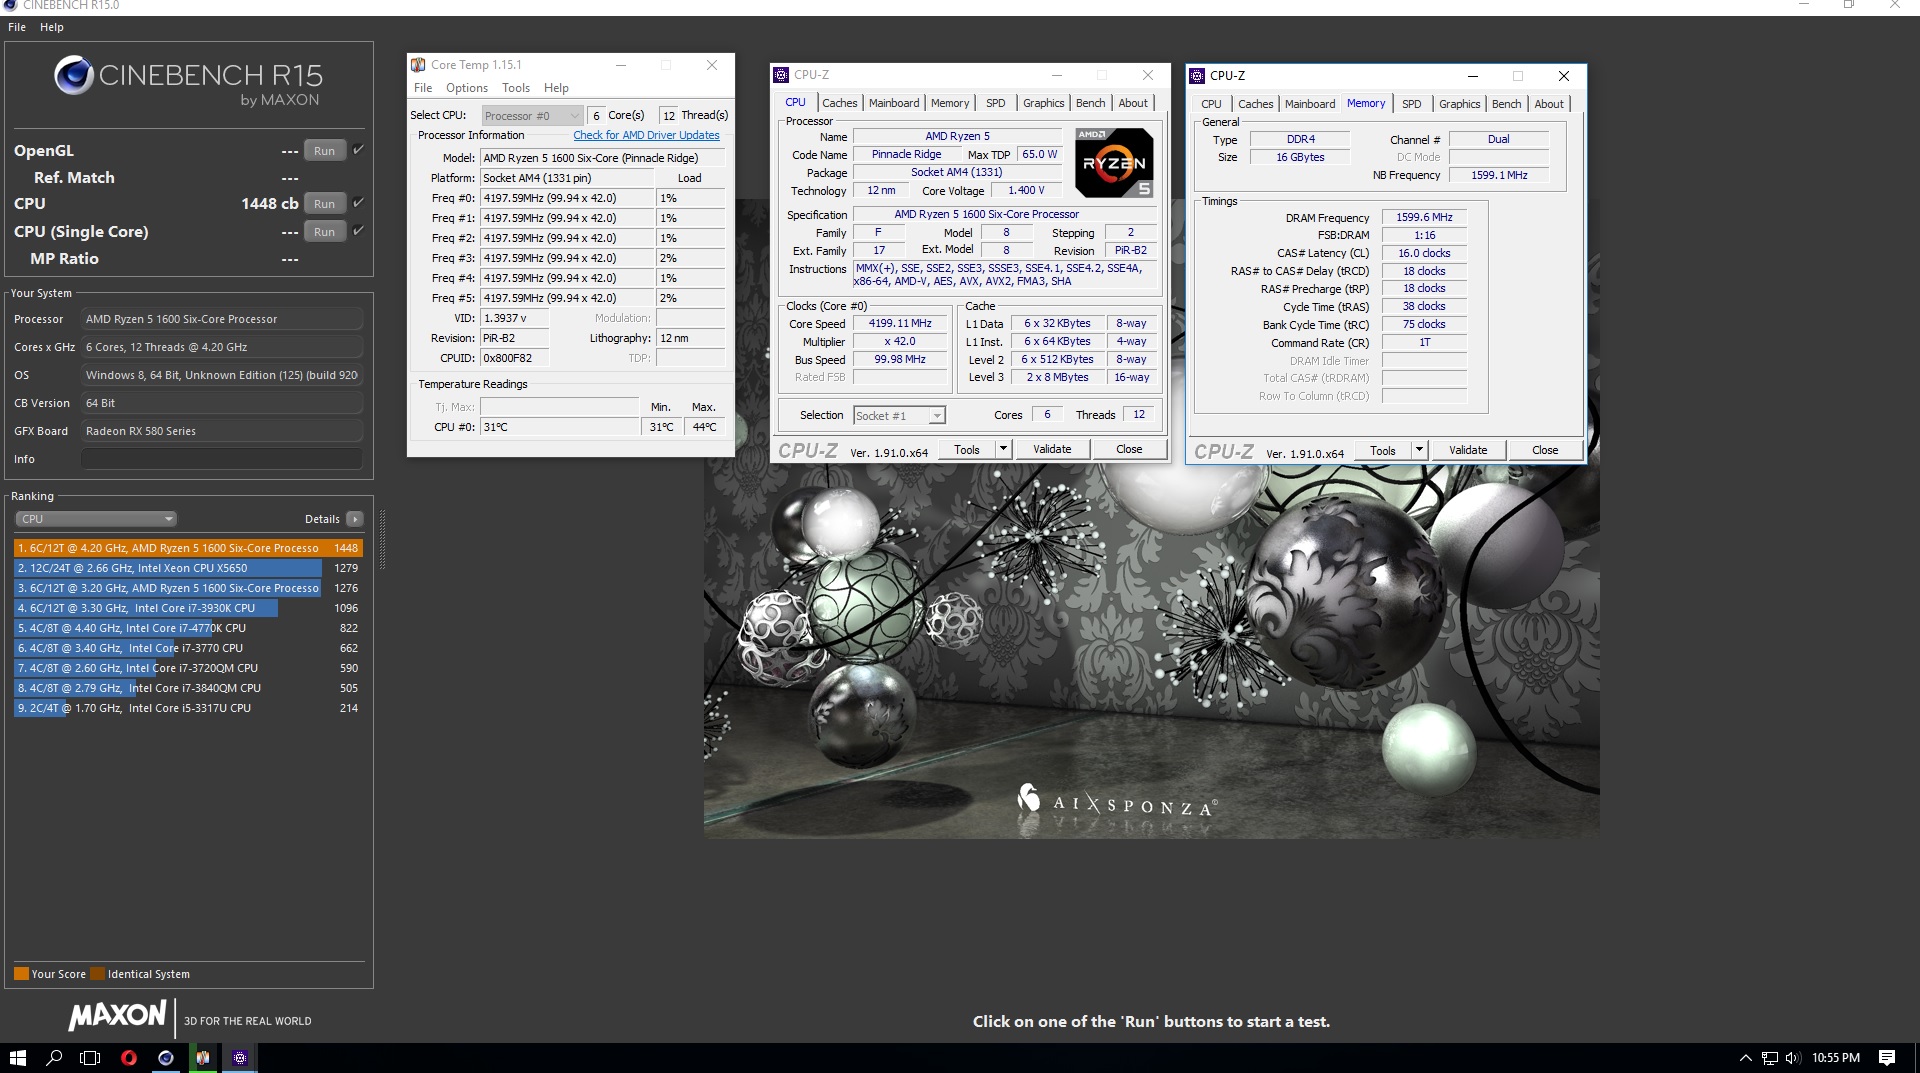Uncheck the CPU (Single Core) test checkbox
This screenshot has width=1920, height=1073.
tap(359, 231)
